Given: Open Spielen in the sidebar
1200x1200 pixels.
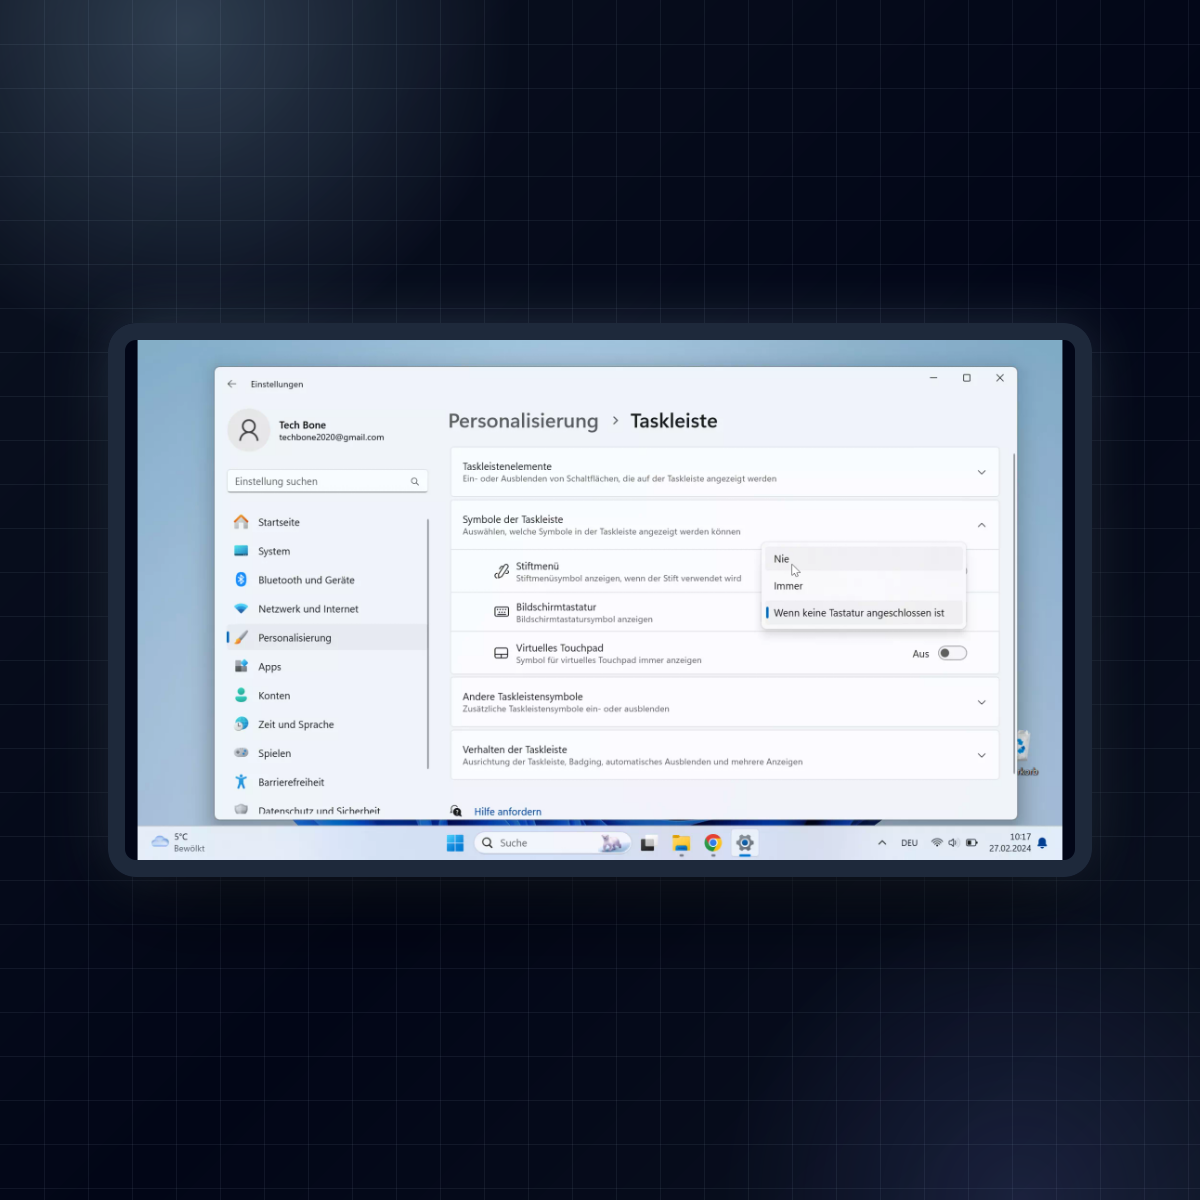Looking at the screenshot, I should 327,754.
